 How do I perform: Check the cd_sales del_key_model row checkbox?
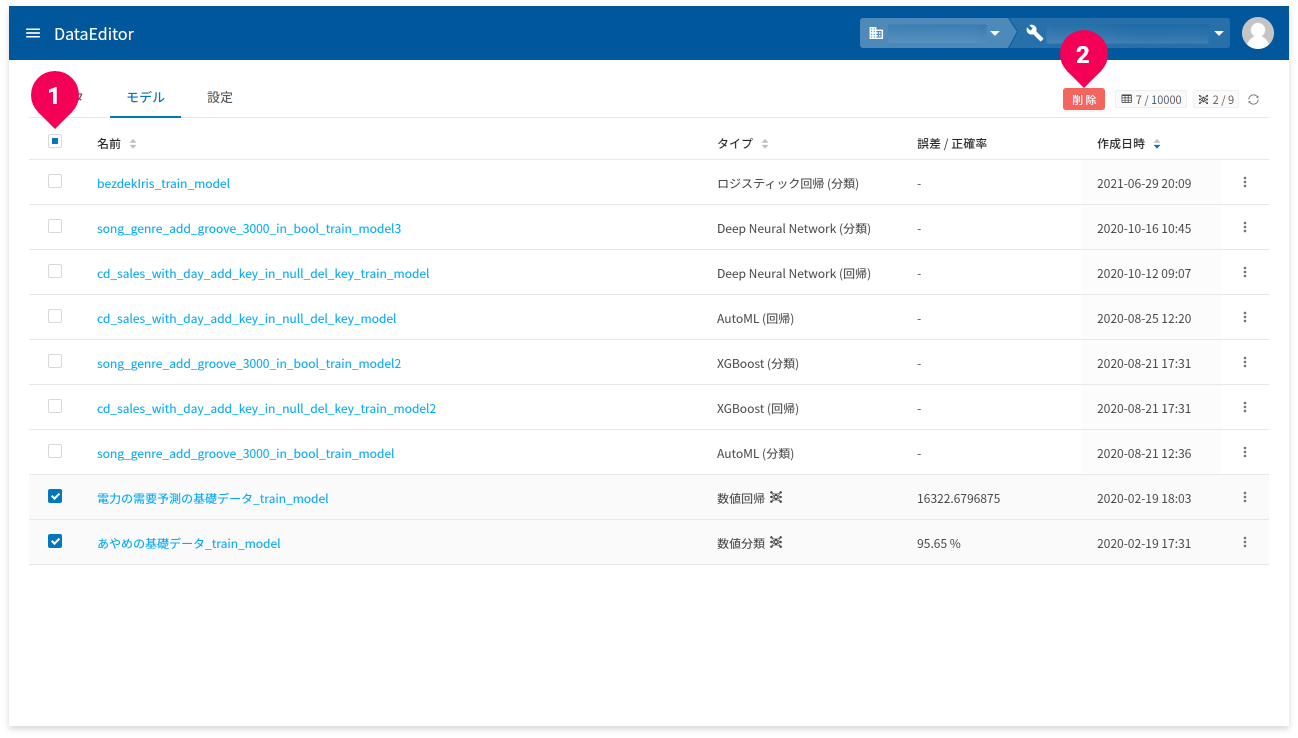click(x=55, y=316)
